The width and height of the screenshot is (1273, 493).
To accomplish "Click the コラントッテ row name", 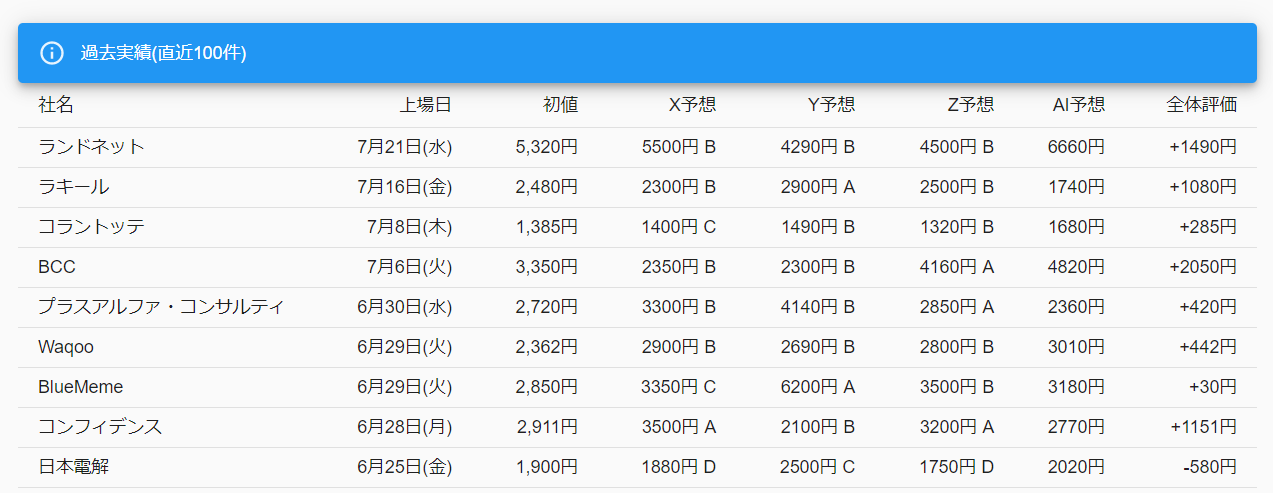I will point(92,227).
